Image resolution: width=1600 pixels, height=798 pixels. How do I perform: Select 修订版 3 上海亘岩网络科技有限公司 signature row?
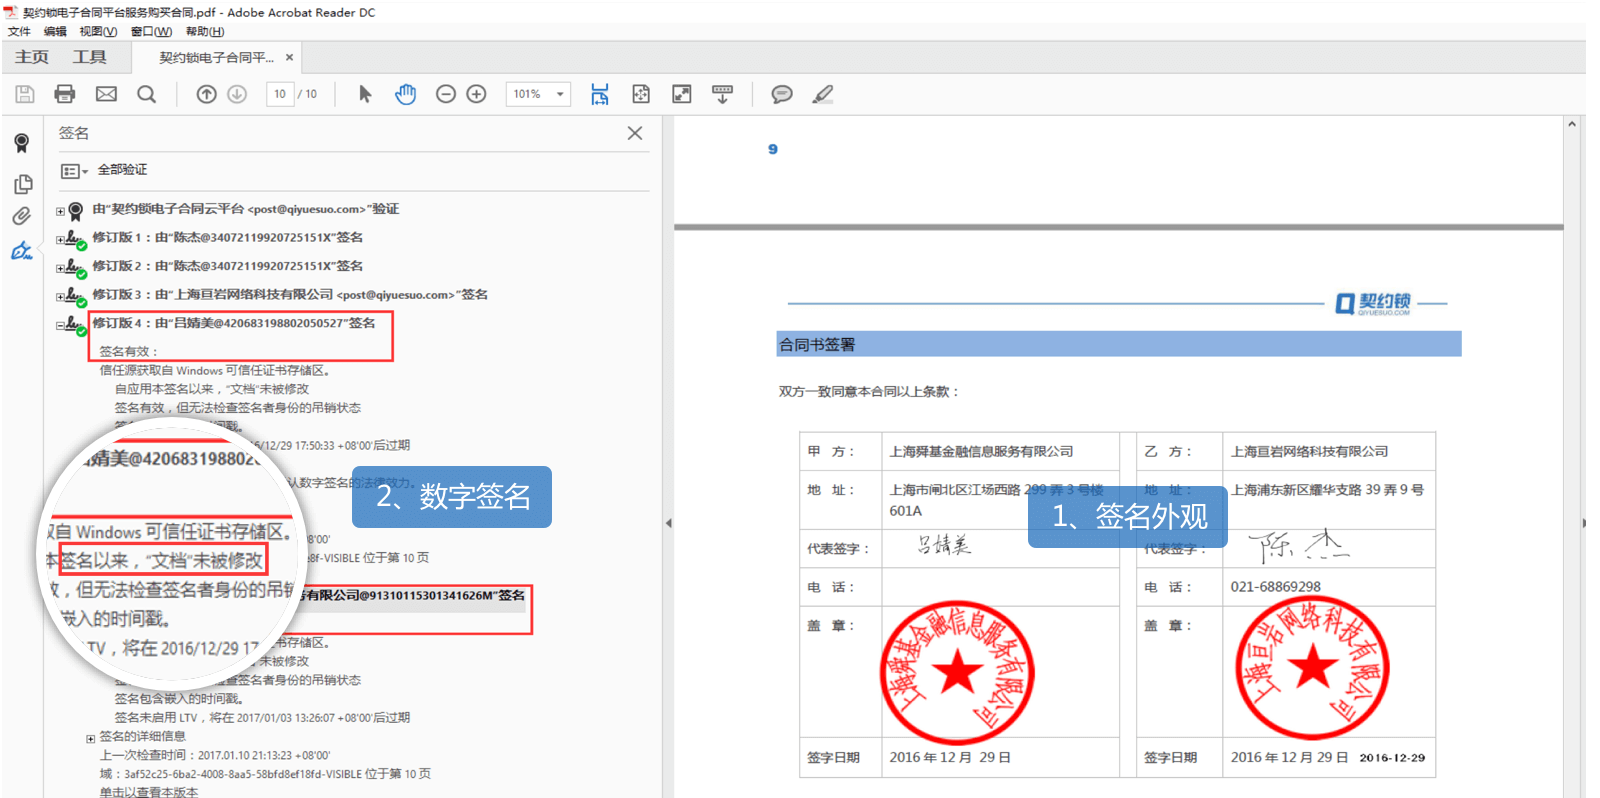click(290, 294)
